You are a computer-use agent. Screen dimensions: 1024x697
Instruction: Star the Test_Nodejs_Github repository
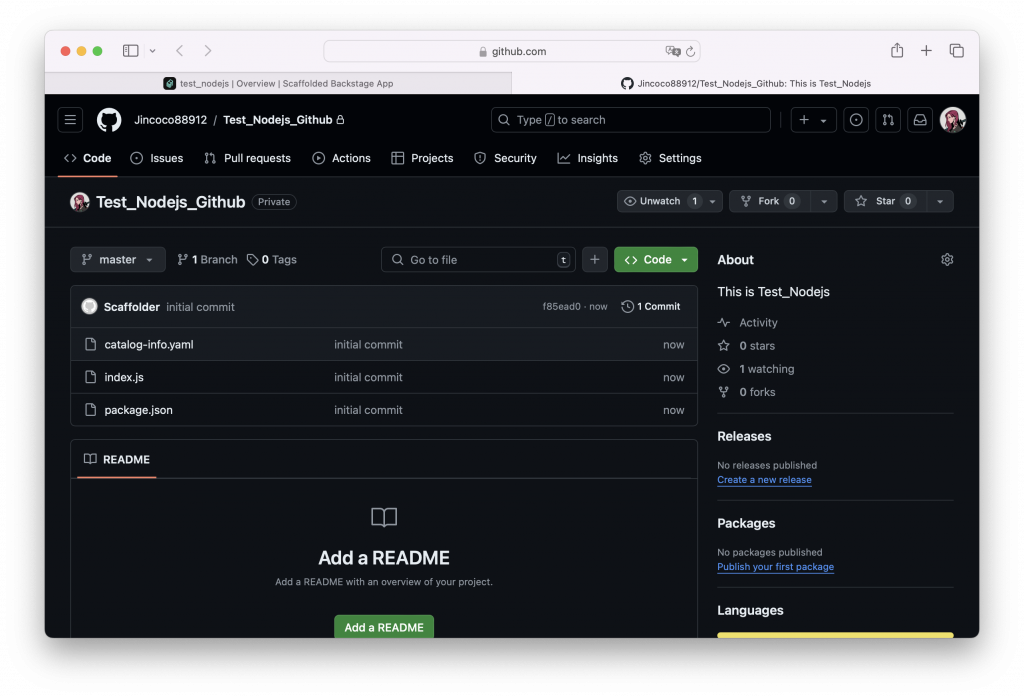(x=885, y=202)
